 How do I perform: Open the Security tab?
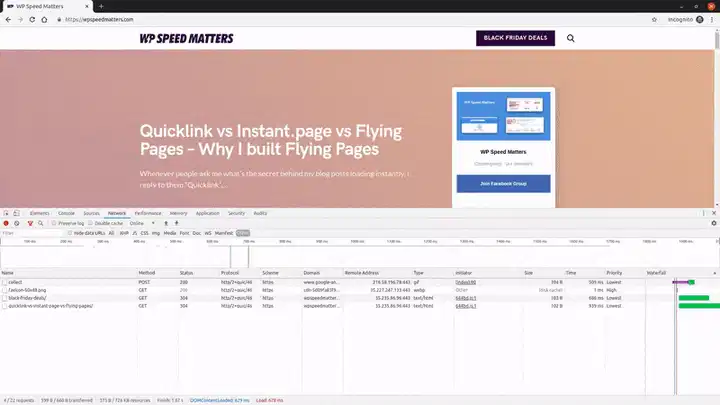[x=236, y=213]
